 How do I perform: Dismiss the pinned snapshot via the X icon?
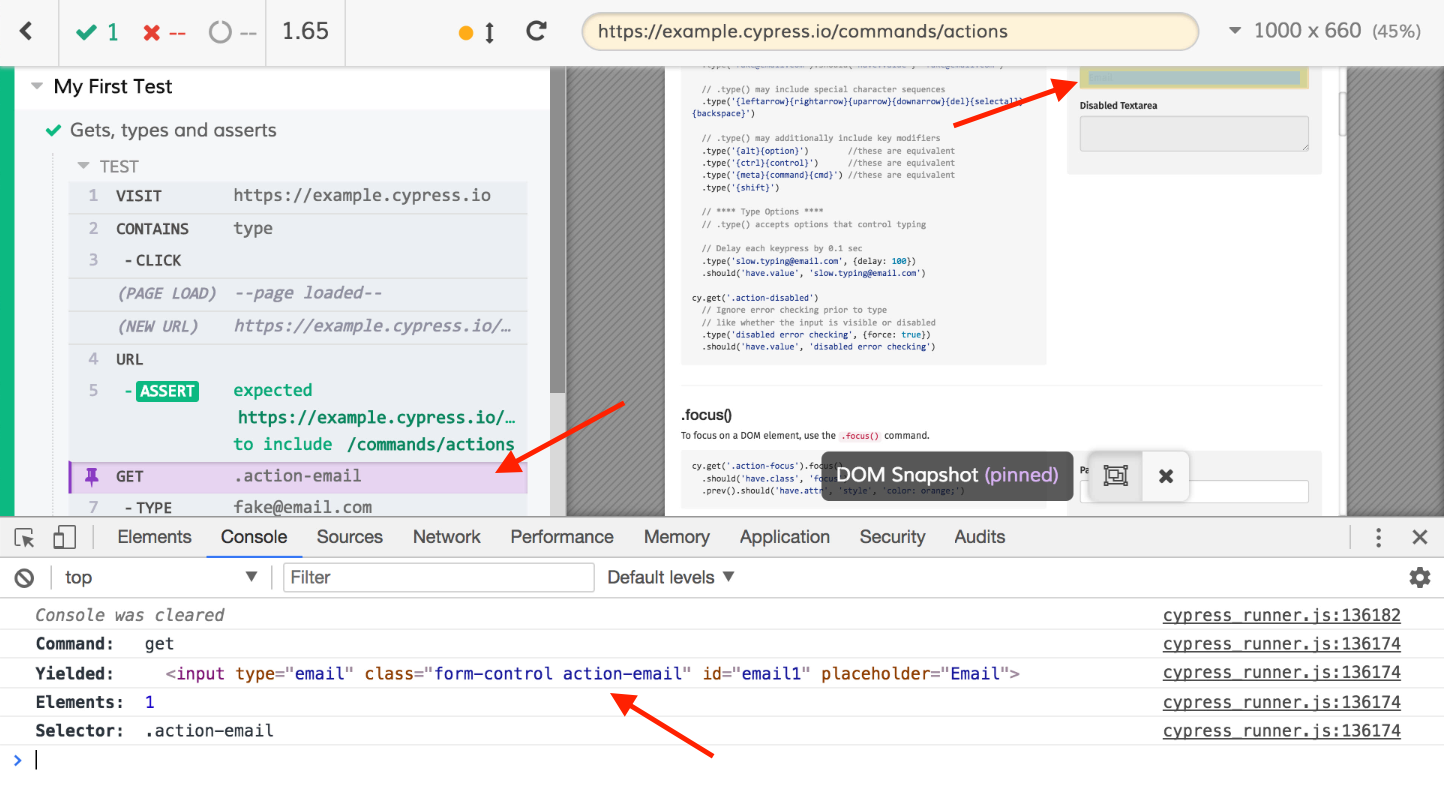(1165, 477)
